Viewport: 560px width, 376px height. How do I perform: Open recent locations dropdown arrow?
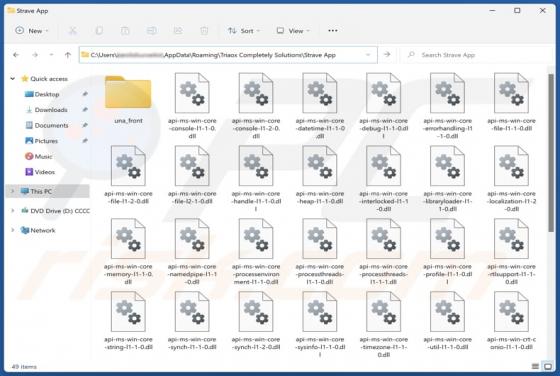[51, 55]
